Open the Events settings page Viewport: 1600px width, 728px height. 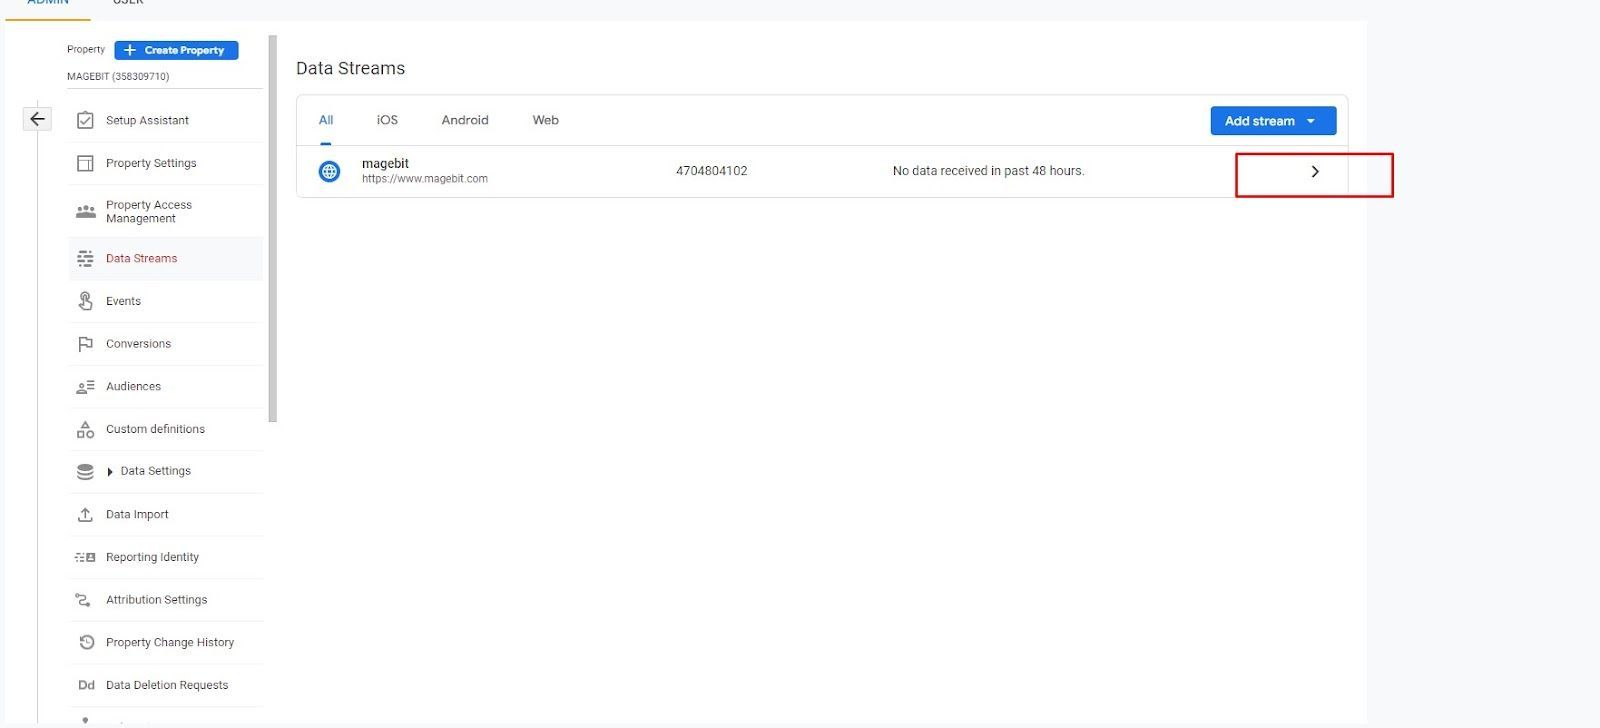123,301
